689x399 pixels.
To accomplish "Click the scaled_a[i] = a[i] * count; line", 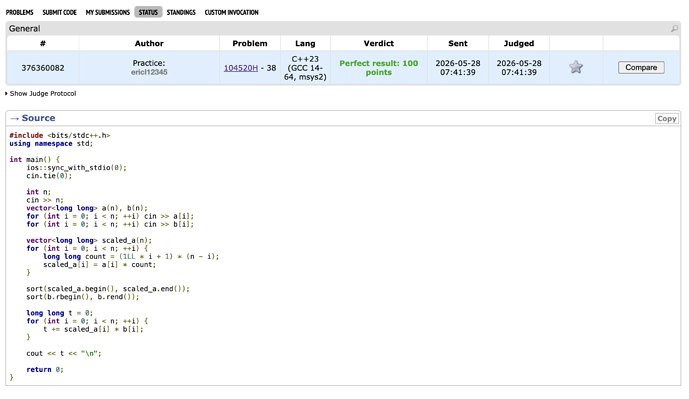I will [99, 265].
